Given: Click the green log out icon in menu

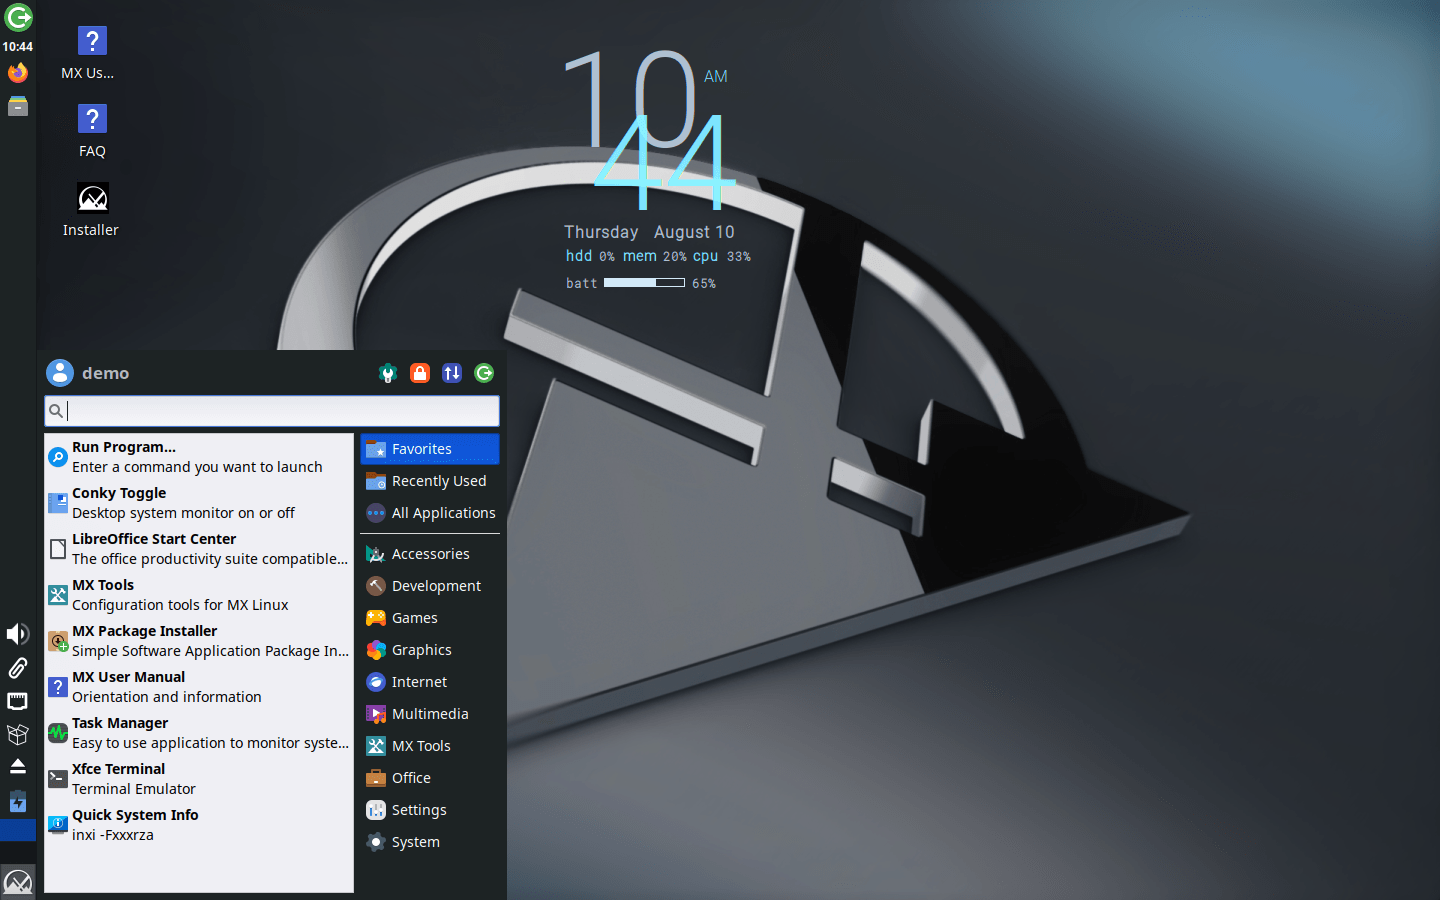Looking at the screenshot, I should [484, 373].
